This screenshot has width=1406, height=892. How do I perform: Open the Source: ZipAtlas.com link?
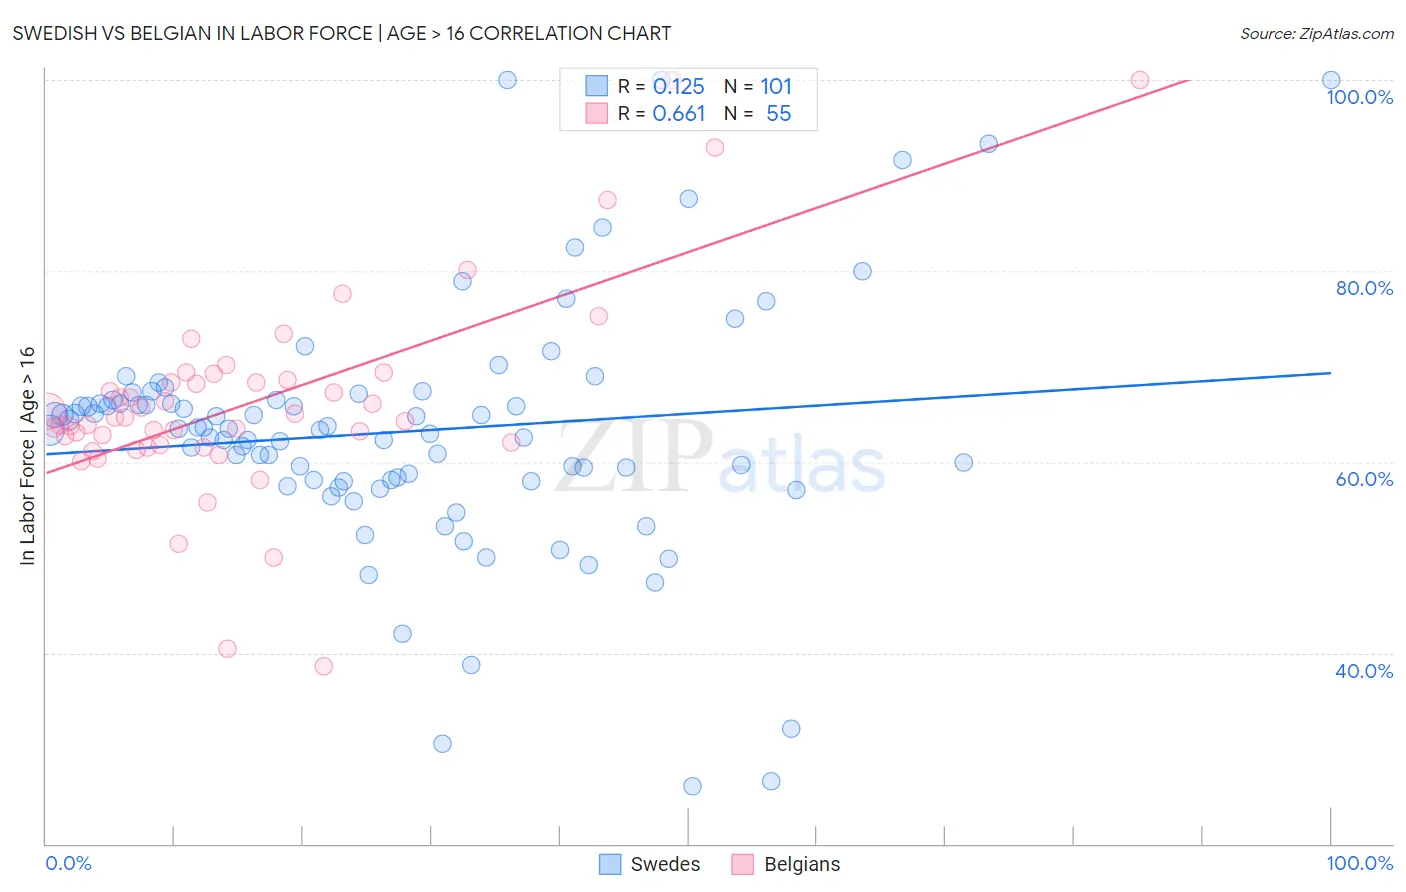[1317, 33]
